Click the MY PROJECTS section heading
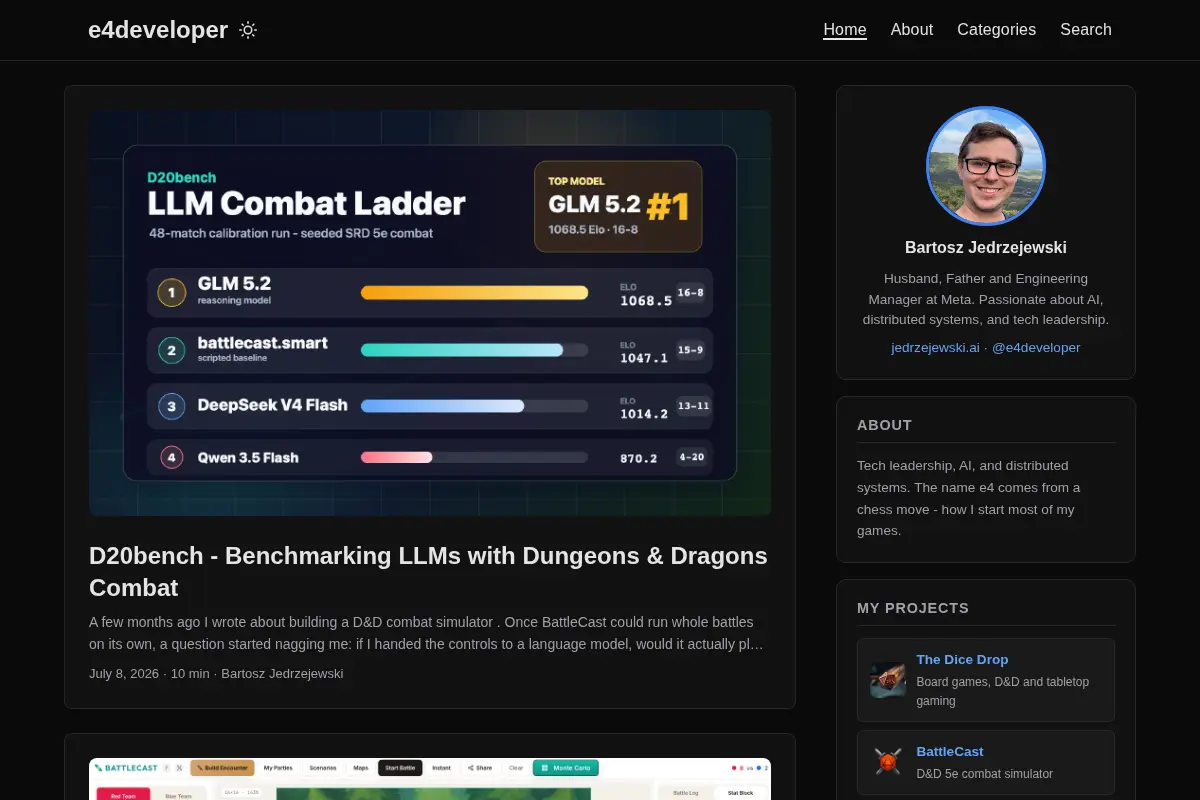This screenshot has height=800, width=1200. pyautogui.click(x=913, y=608)
